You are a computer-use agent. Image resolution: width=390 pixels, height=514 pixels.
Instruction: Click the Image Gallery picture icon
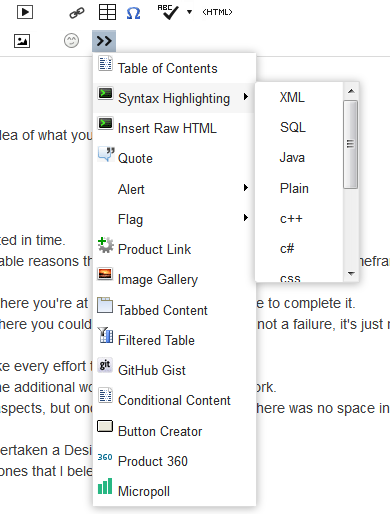105,274
